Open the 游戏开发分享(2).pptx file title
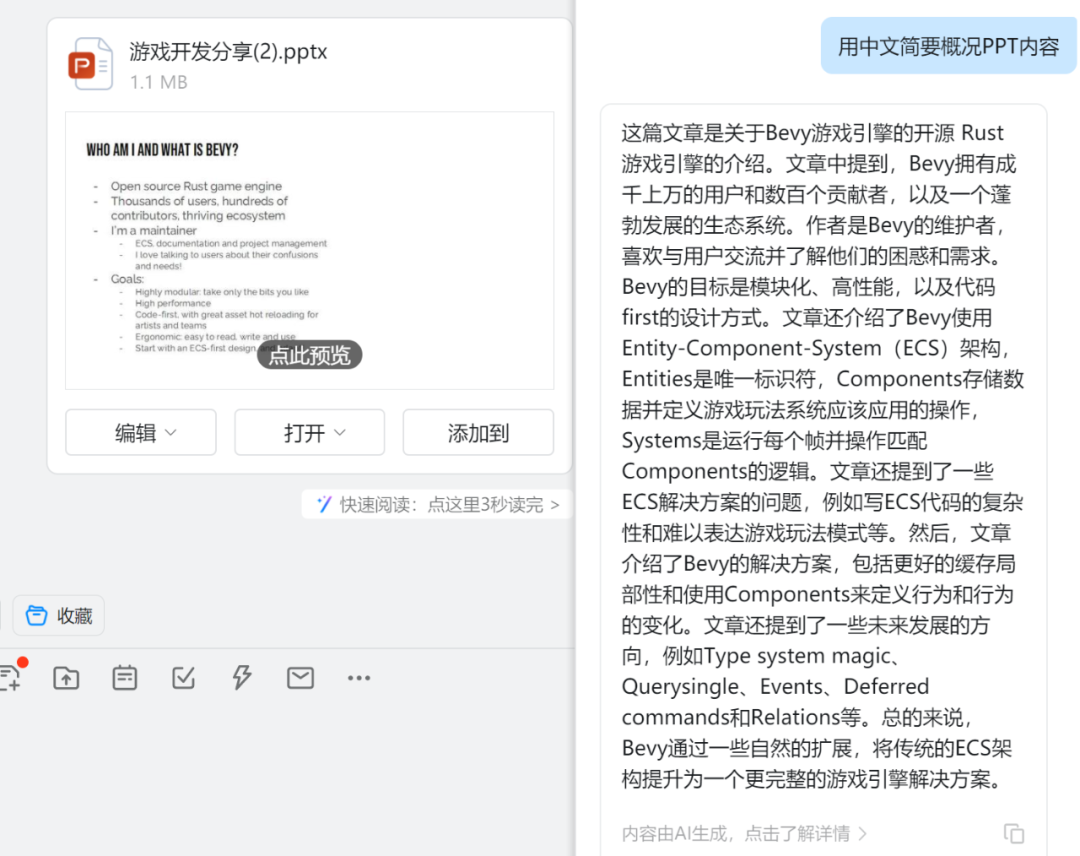 click(228, 52)
